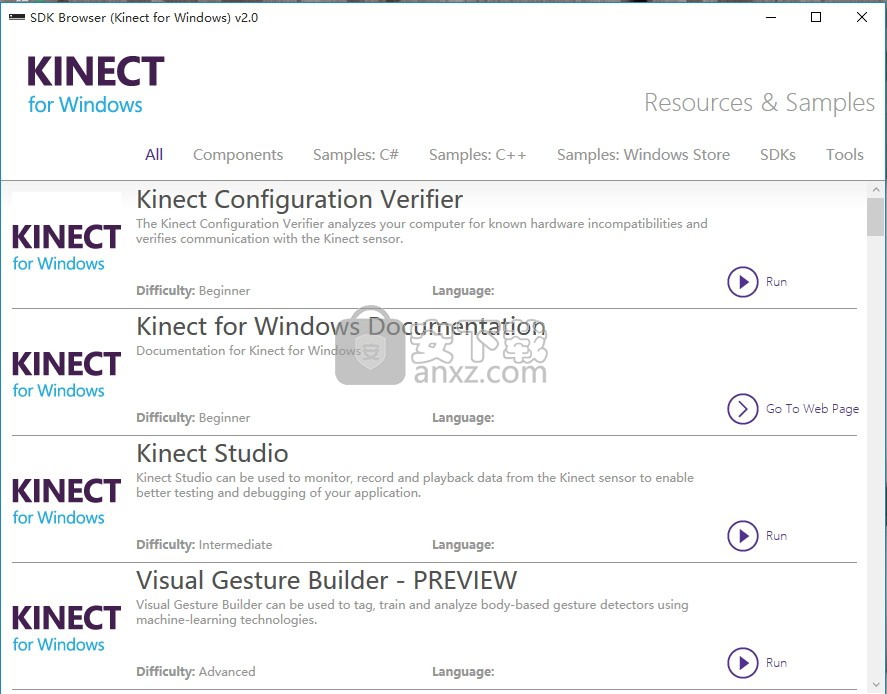Click the Run label for Visual Gesture Builder

tap(776, 663)
